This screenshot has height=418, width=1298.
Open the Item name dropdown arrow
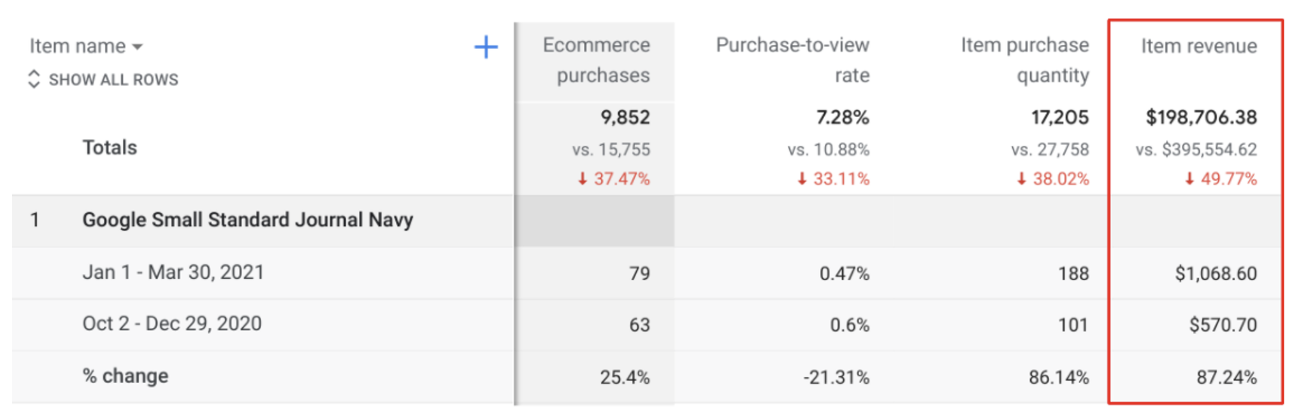pos(137,47)
